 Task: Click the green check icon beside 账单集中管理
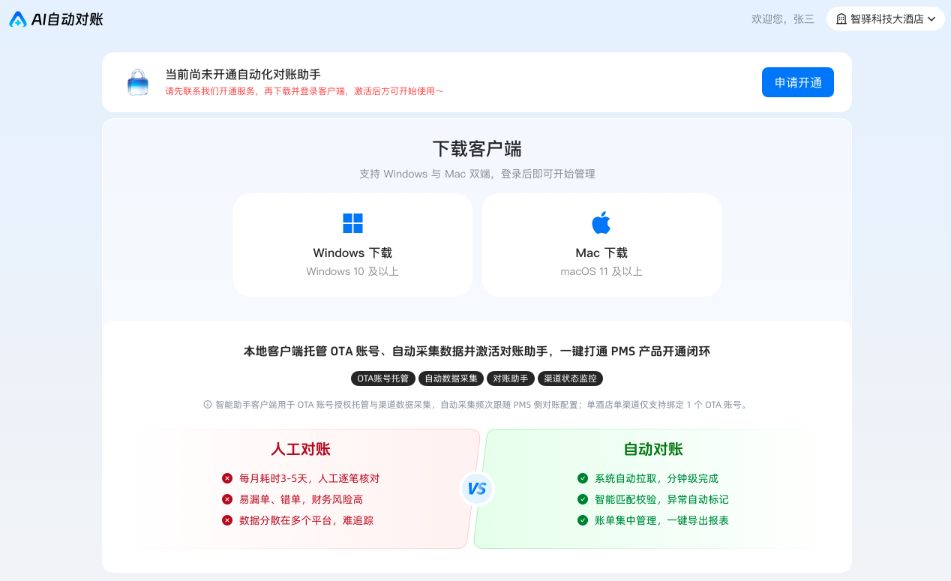[x=582, y=520]
